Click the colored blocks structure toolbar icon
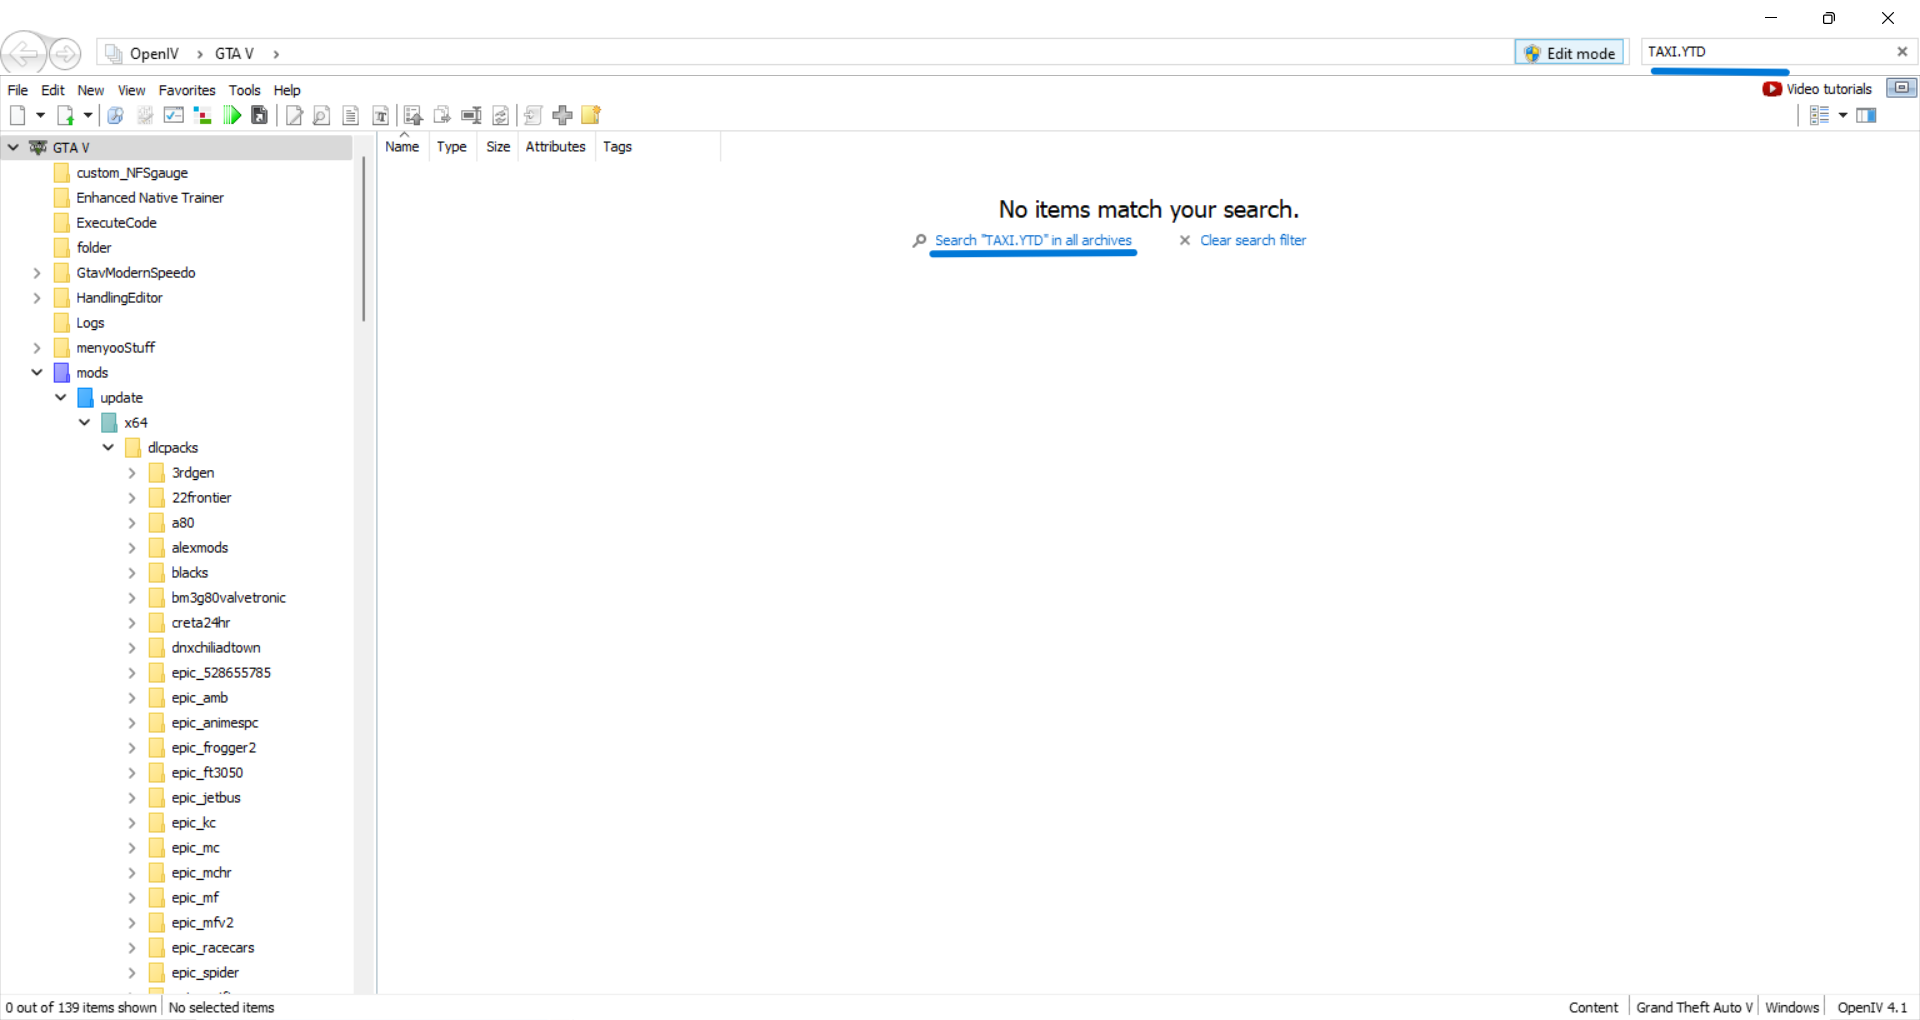Image resolution: width=1920 pixels, height=1020 pixels. pyautogui.click(x=203, y=115)
